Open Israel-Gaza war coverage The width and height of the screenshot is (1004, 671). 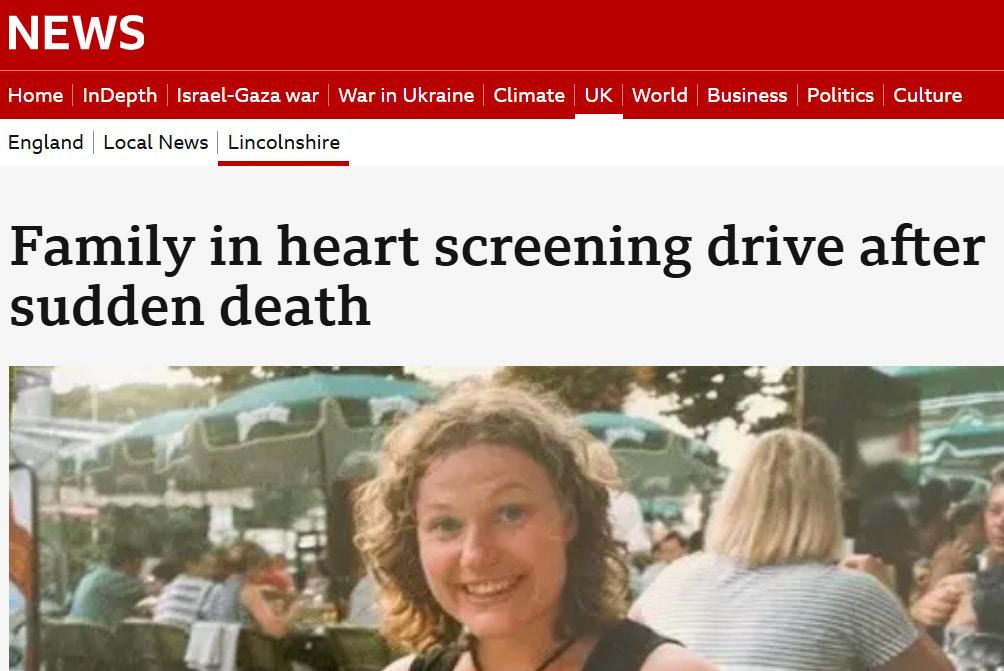[x=248, y=95]
